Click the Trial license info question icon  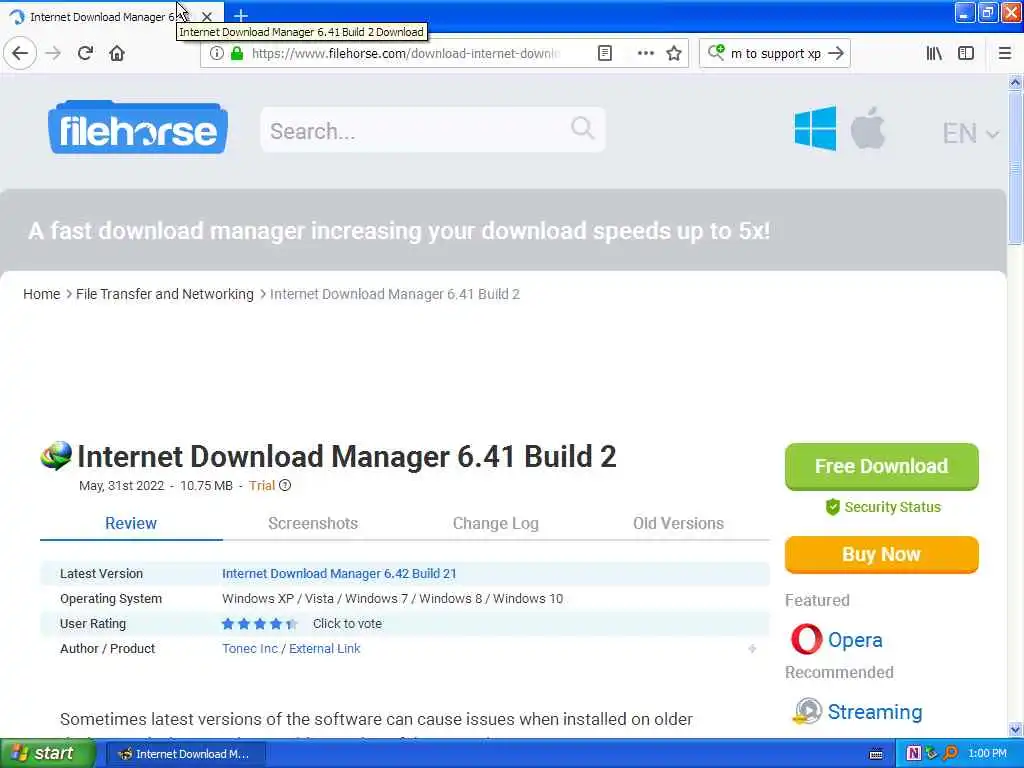point(285,486)
